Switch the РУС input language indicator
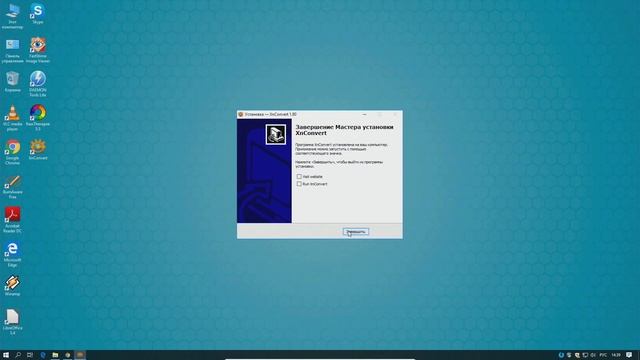Viewport: 640px width, 360px height. pyautogui.click(x=603, y=355)
